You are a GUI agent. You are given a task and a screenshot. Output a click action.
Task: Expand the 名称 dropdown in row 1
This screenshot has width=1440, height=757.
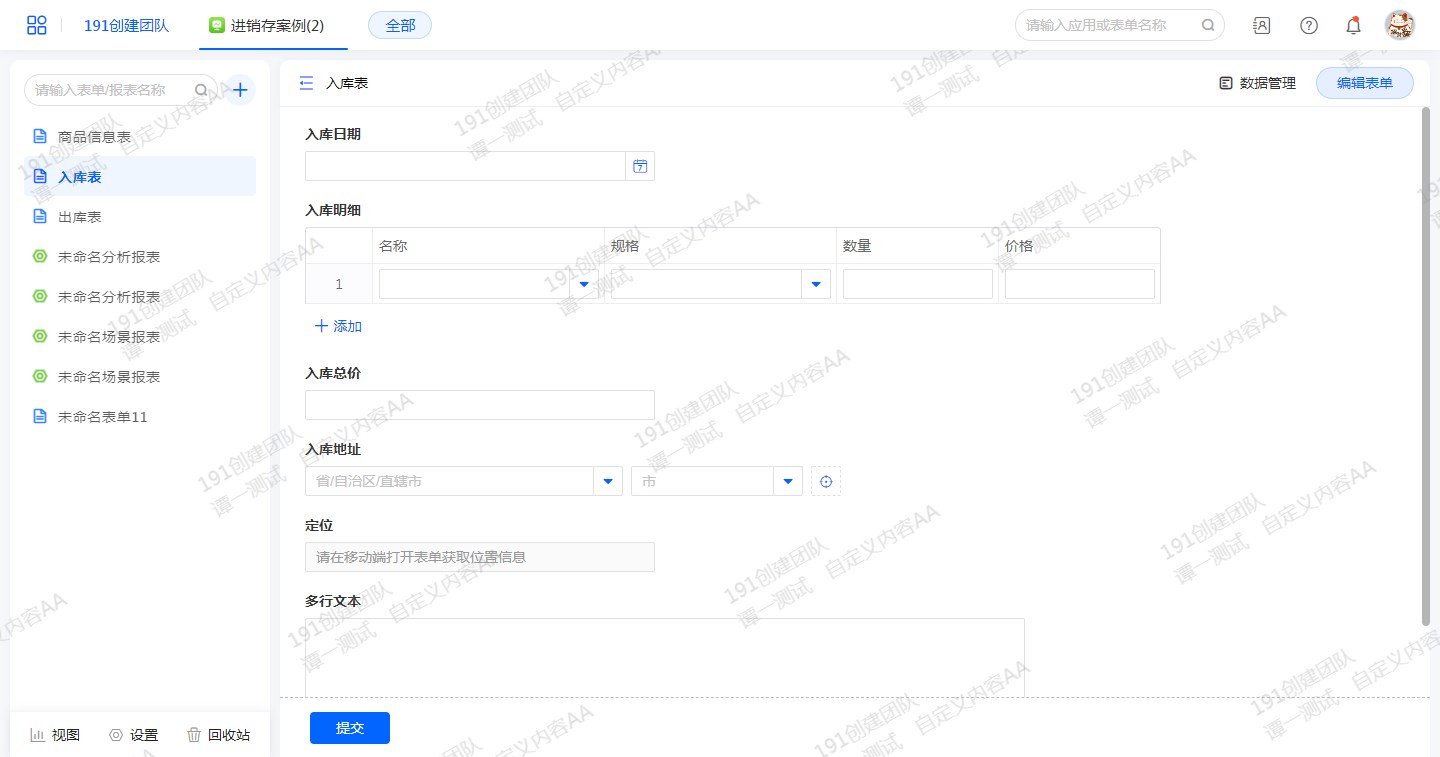pos(585,285)
